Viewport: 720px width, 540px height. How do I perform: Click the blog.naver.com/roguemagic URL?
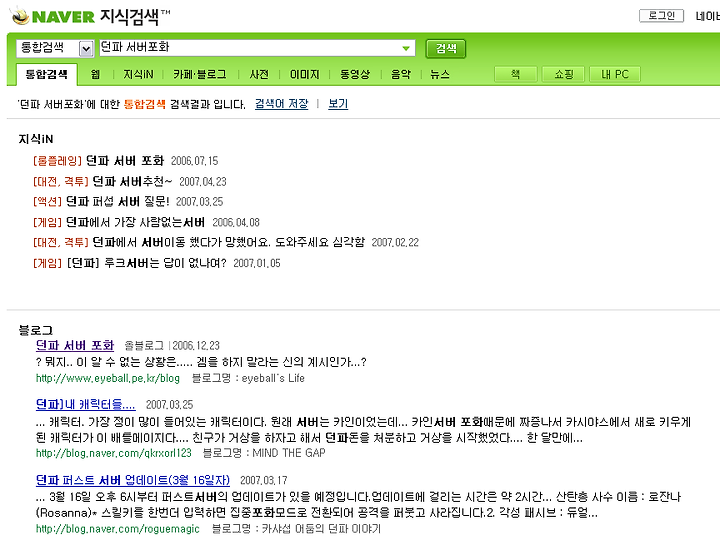pos(118,529)
